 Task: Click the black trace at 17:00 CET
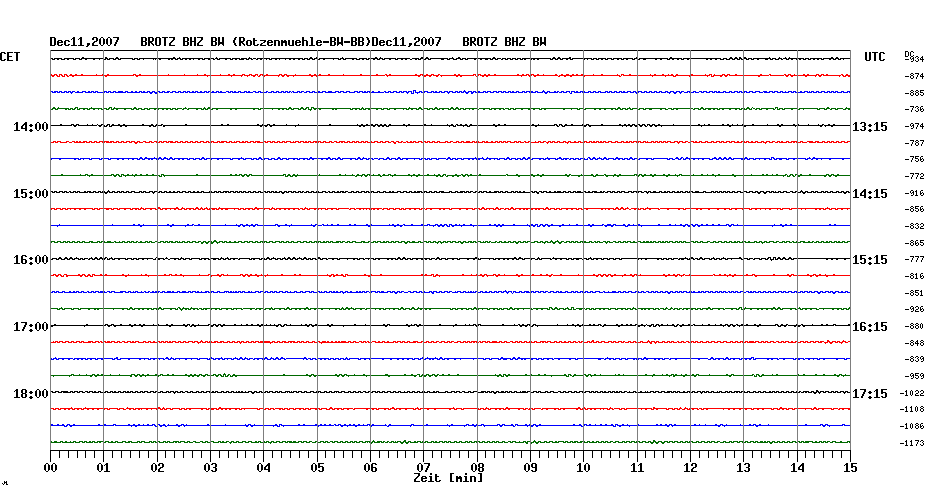point(450,325)
